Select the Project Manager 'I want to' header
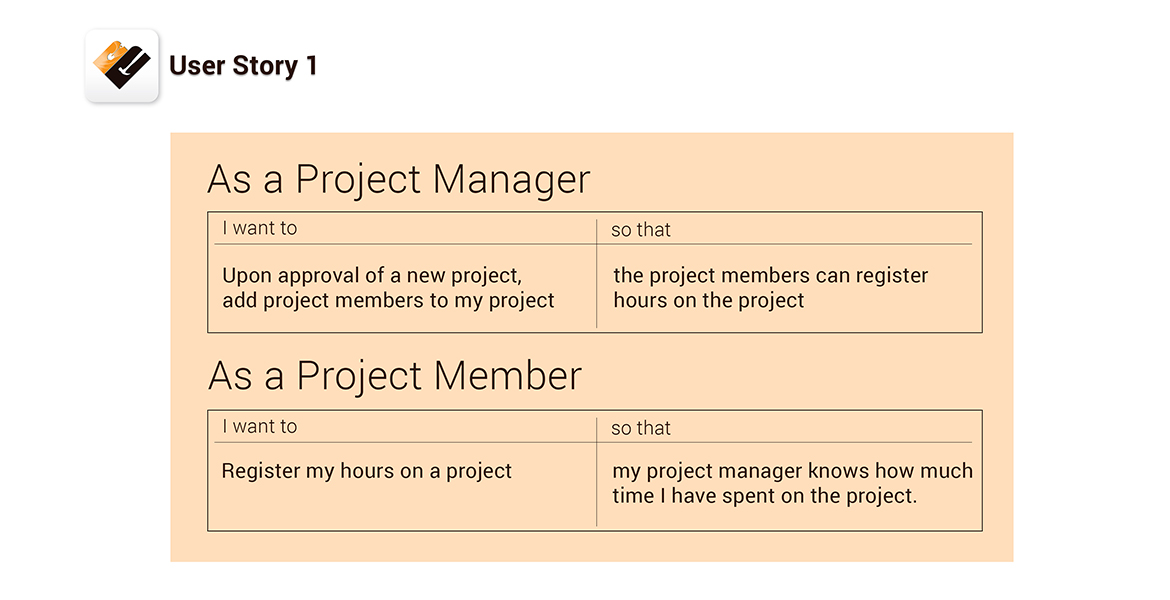Image resolution: width=1170 pixels, height=600 pixels. click(x=260, y=228)
